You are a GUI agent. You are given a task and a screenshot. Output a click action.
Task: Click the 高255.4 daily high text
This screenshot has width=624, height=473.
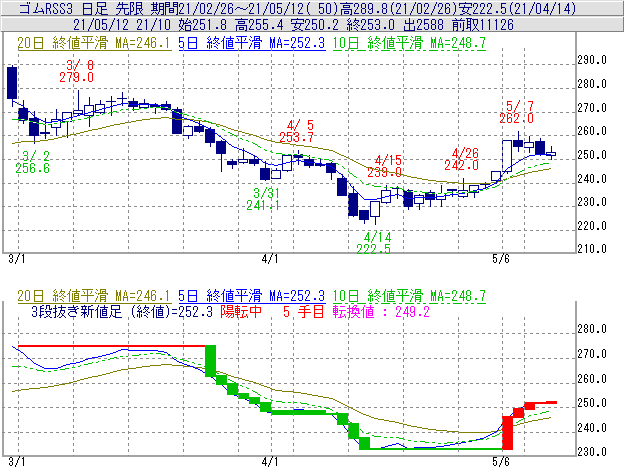pos(259,25)
